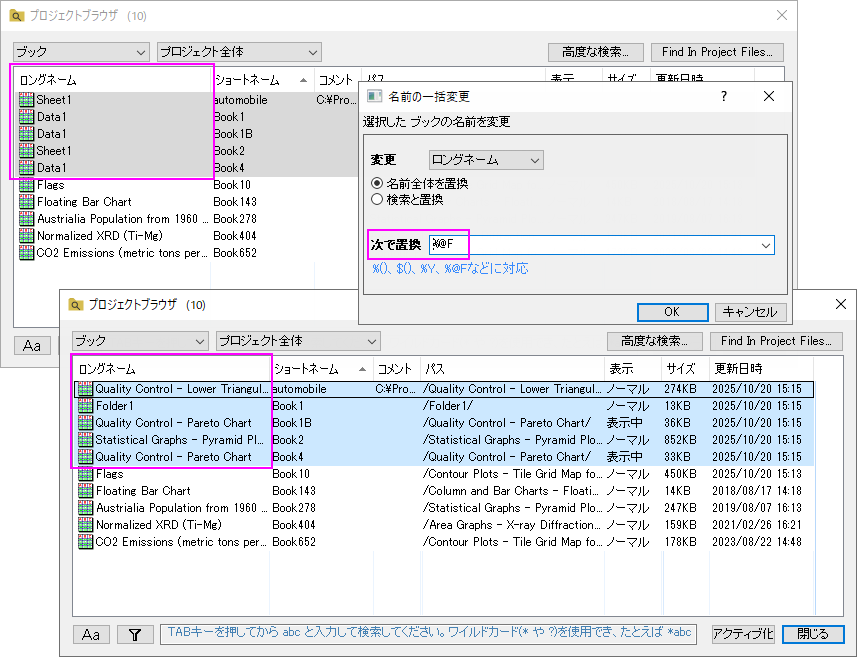Open プロジェクト全体 dropdown in back window

tap(239, 52)
